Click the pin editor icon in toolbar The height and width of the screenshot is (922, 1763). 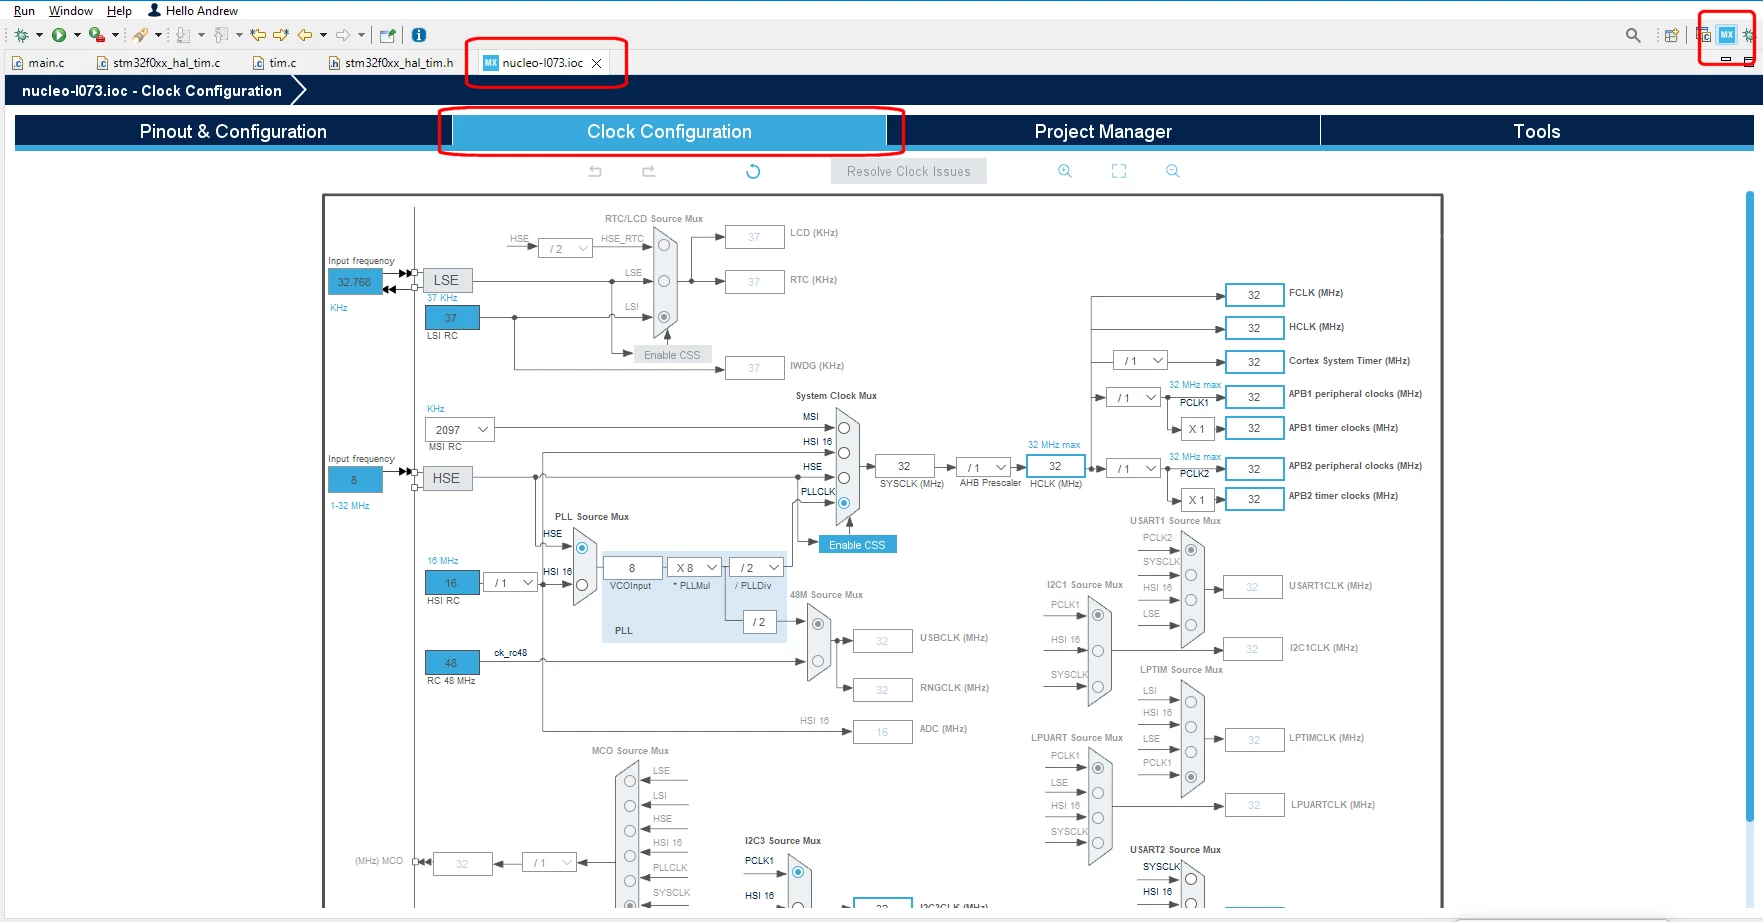(388, 35)
